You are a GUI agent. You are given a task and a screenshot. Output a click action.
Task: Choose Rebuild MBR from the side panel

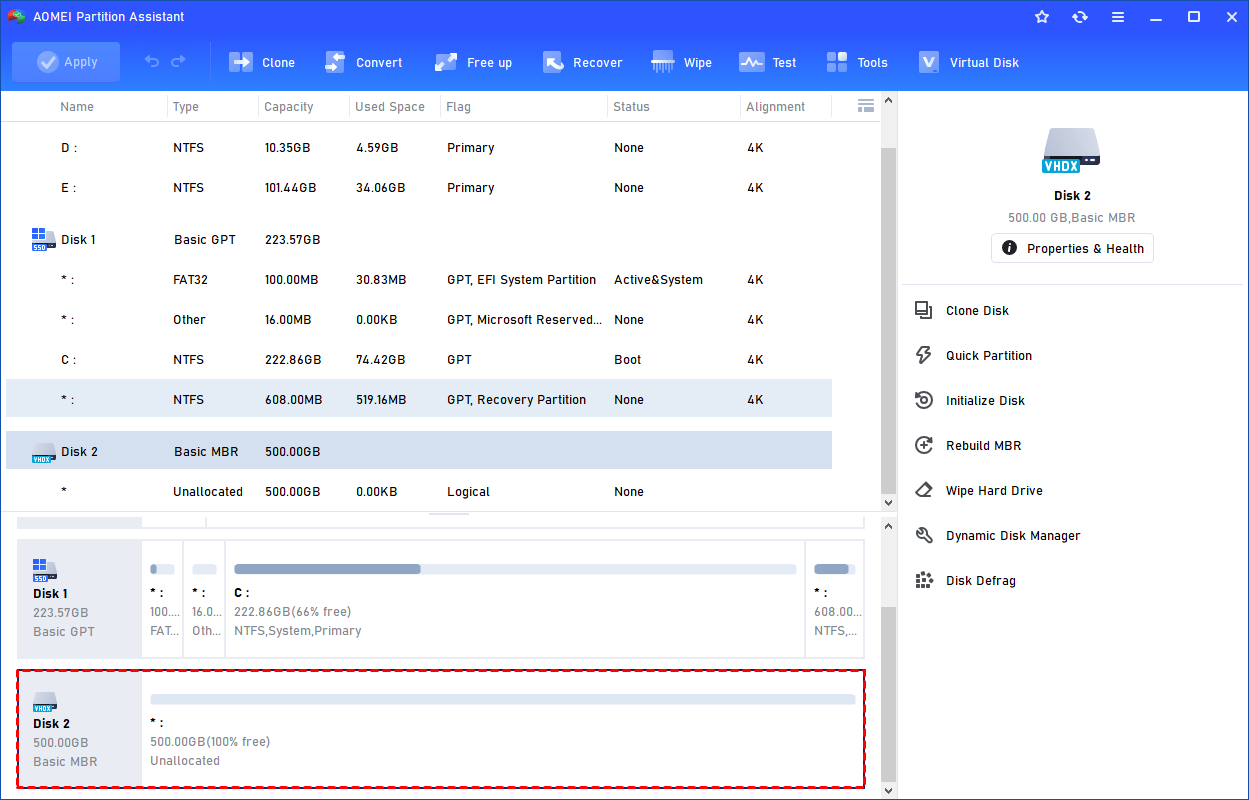(x=983, y=446)
